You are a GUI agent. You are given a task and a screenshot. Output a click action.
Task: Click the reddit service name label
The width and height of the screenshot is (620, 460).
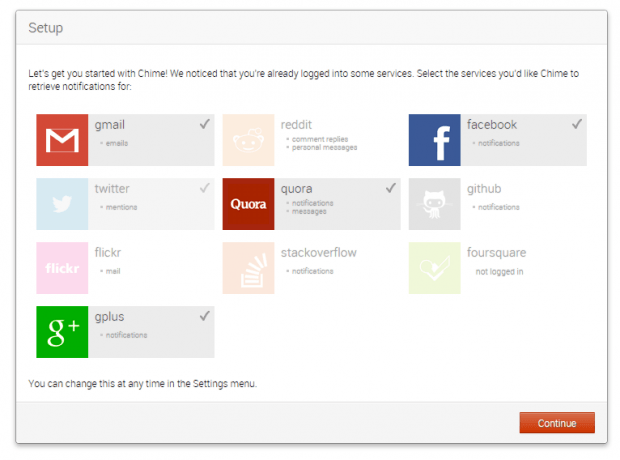point(298,125)
